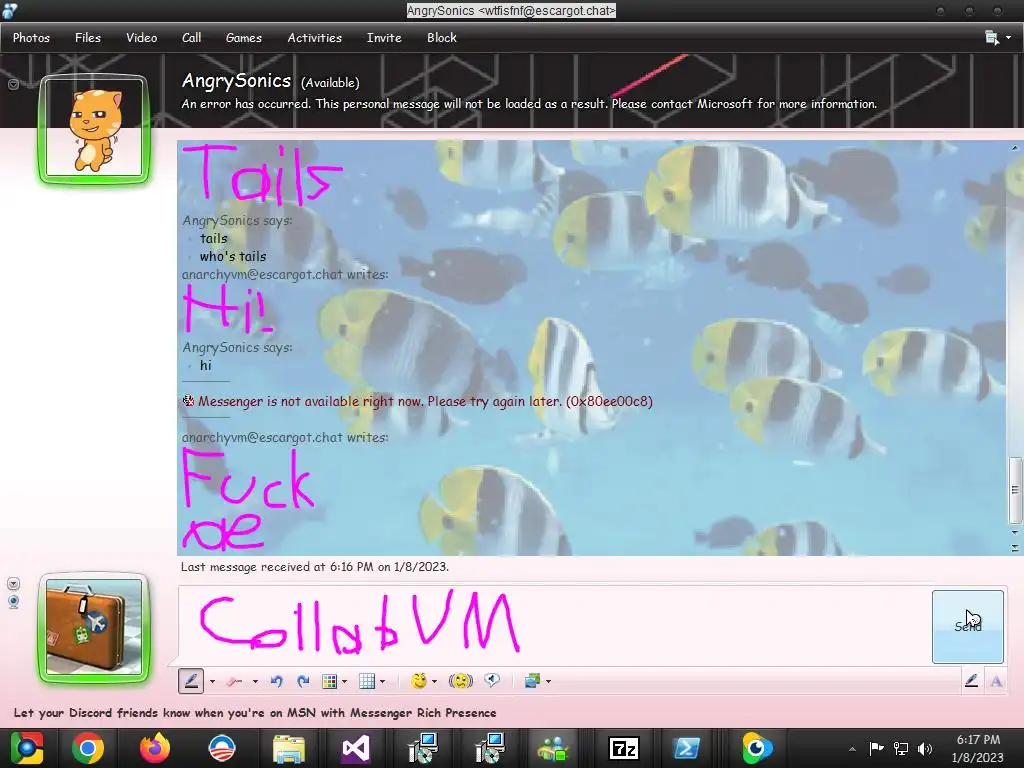Viewport: 1024px width, 768px height.
Task: Click the "Last message received" status text
Action: 315,567
